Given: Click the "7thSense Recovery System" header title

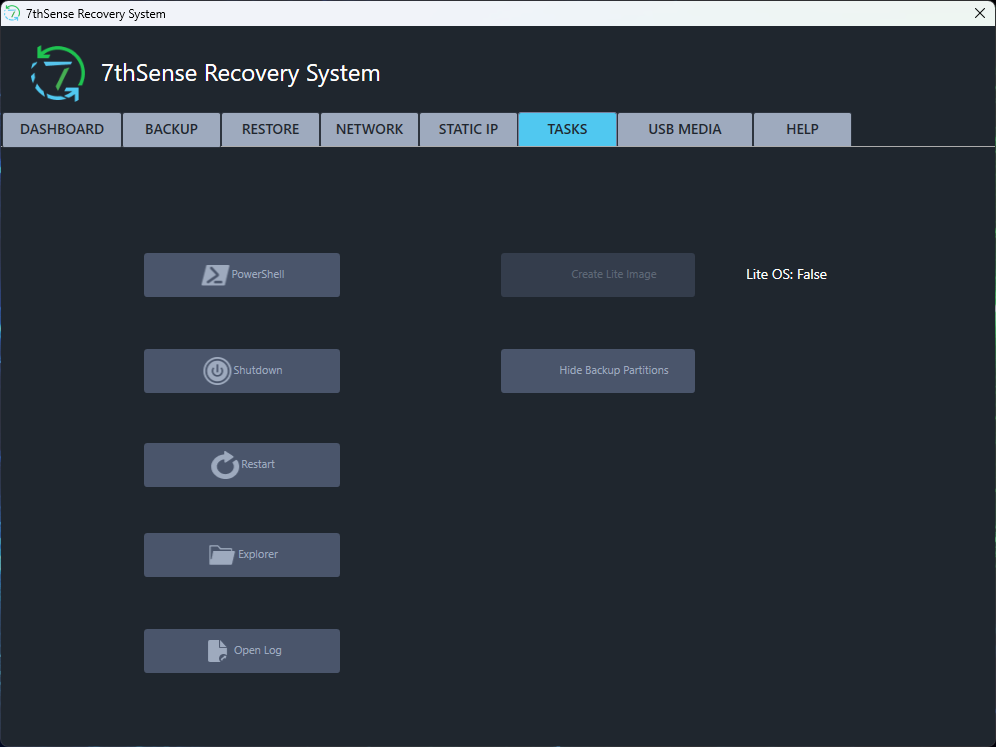Looking at the screenshot, I should (241, 74).
